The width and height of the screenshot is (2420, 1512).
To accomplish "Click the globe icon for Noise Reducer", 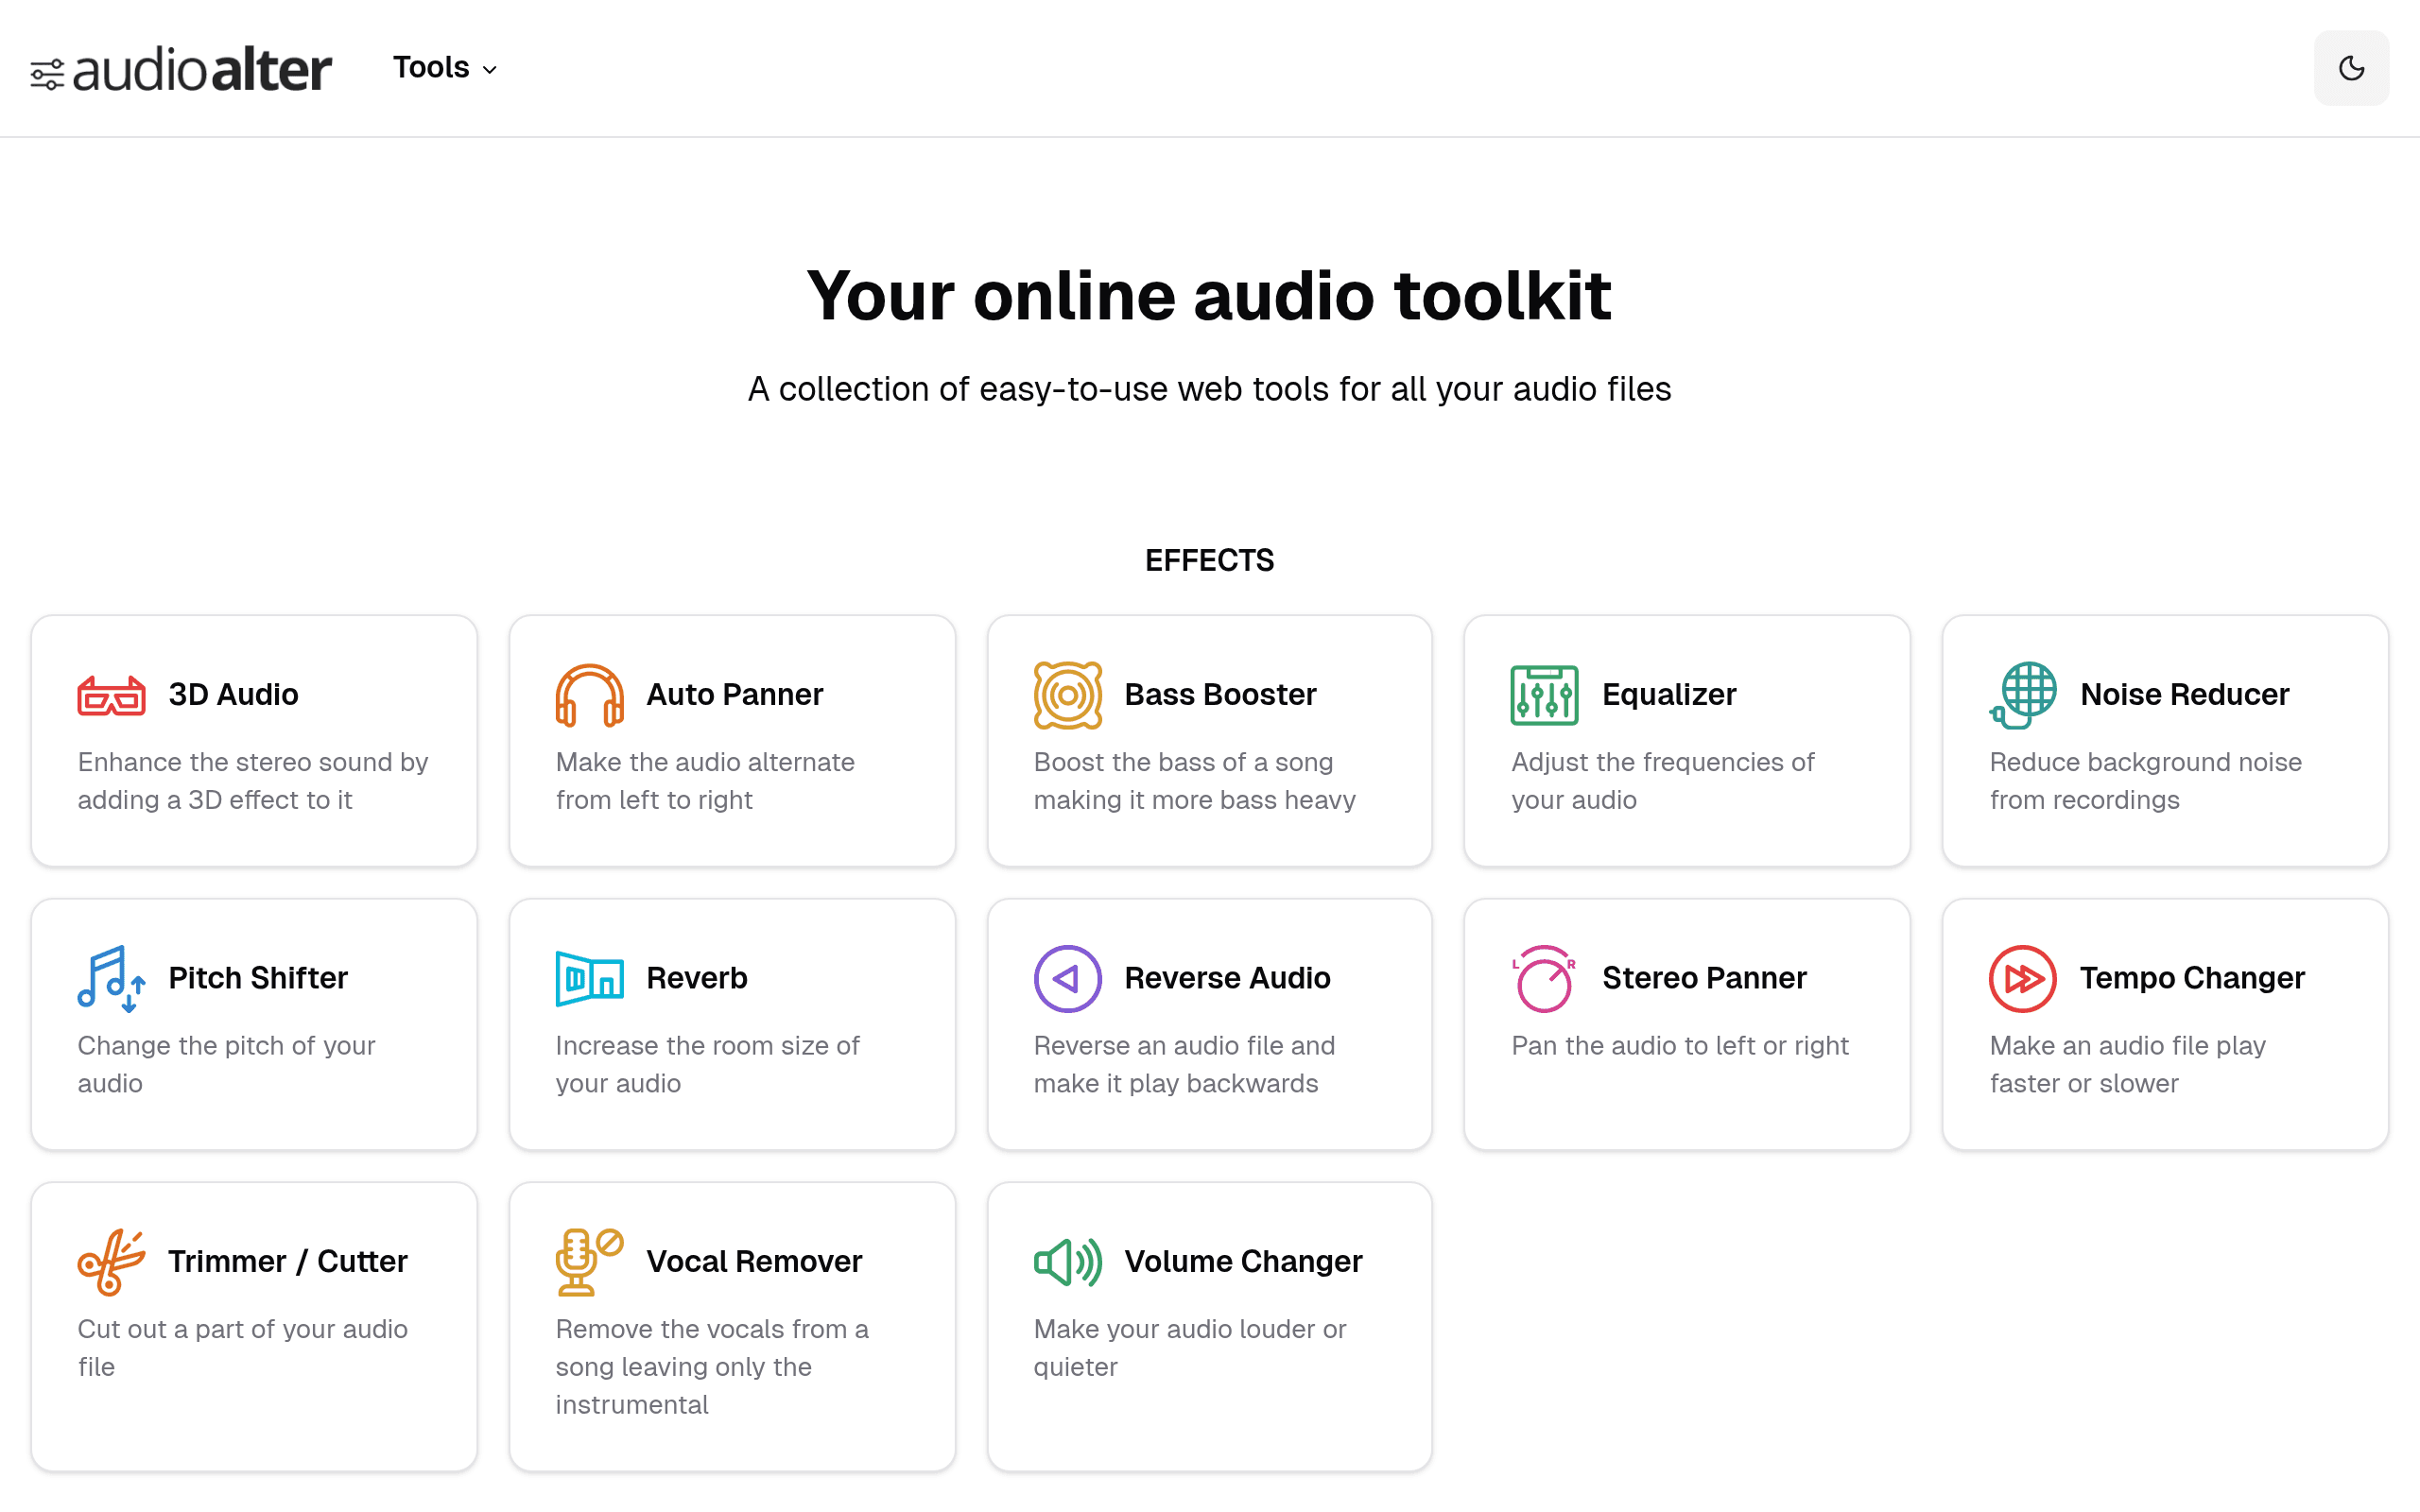I will 2022,695.
